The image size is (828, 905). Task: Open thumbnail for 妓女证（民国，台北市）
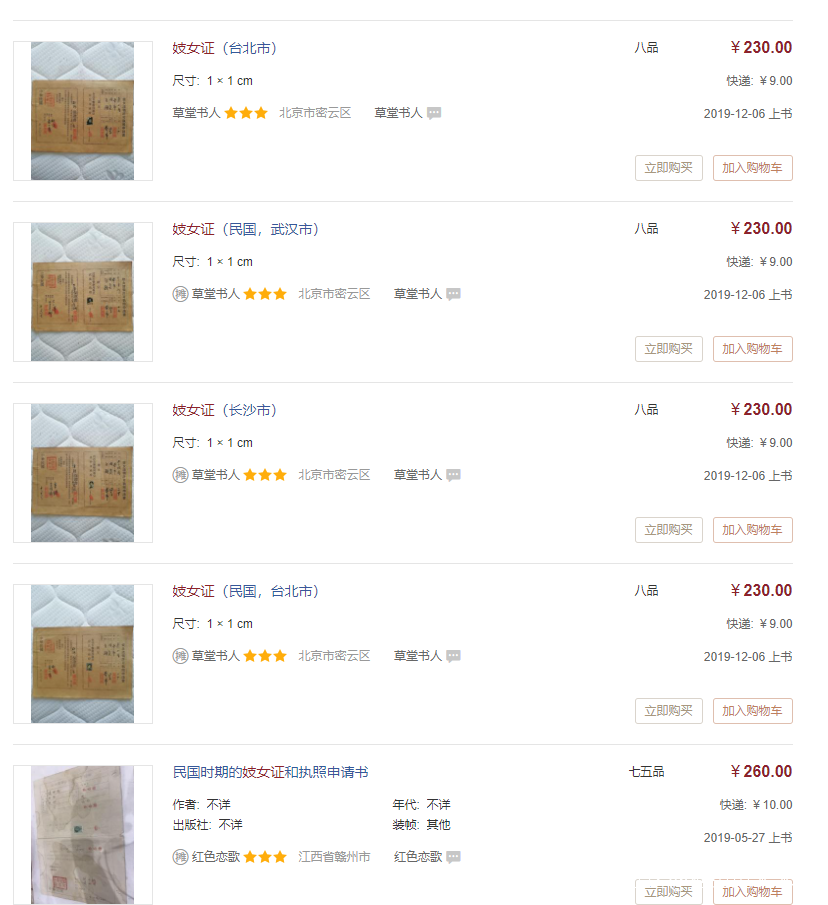click(x=82, y=654)
